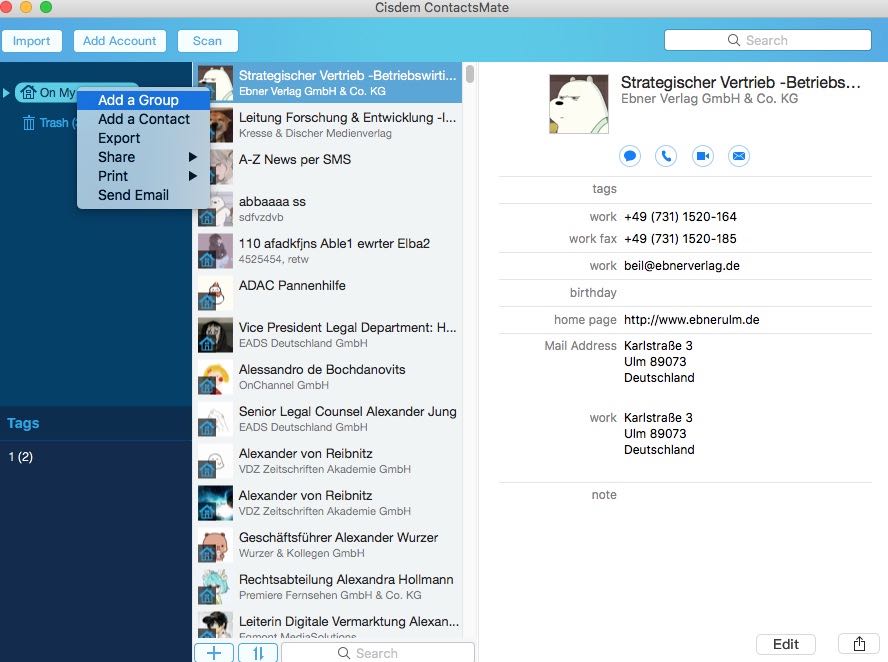Select avatar of Rechtsabteilung Alexandra Hollmann
The image size is (888, 662).
[x=215, y=587]
